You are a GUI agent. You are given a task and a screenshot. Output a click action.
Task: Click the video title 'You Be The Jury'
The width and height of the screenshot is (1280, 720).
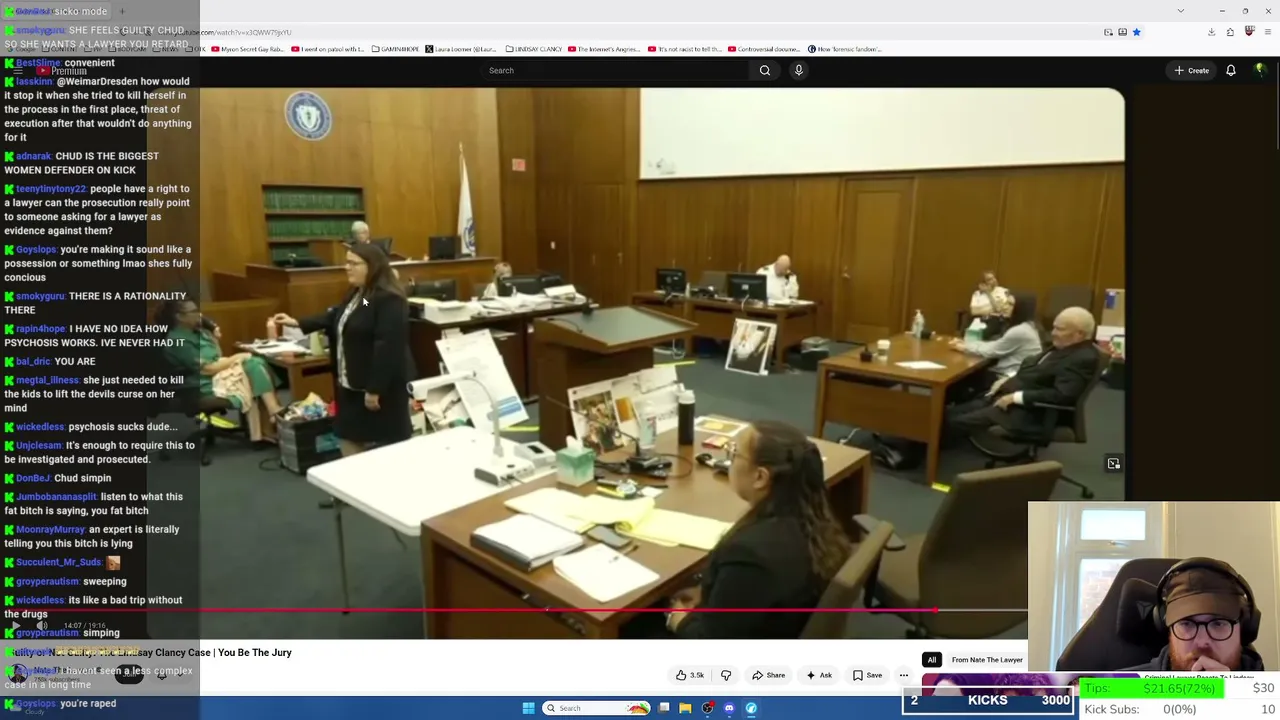click(255, 653)
